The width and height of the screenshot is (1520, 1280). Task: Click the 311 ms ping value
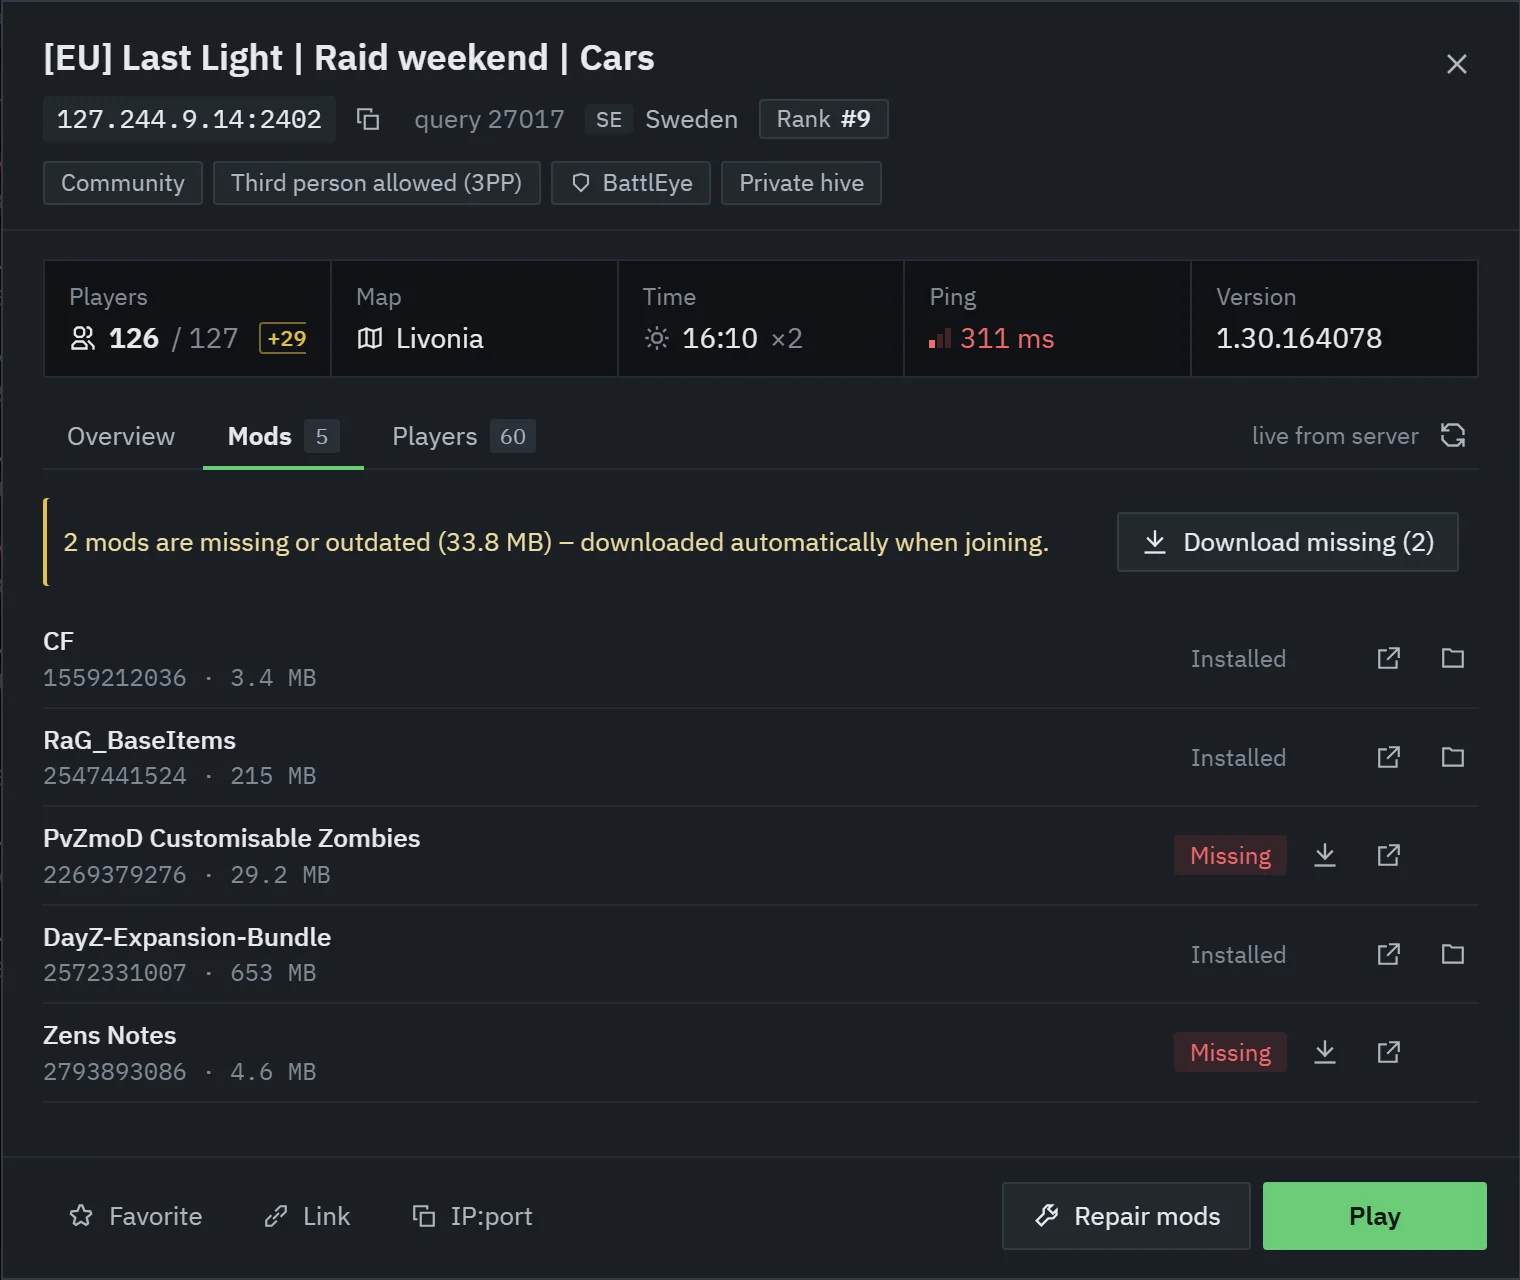click(x=1007, y=339)
